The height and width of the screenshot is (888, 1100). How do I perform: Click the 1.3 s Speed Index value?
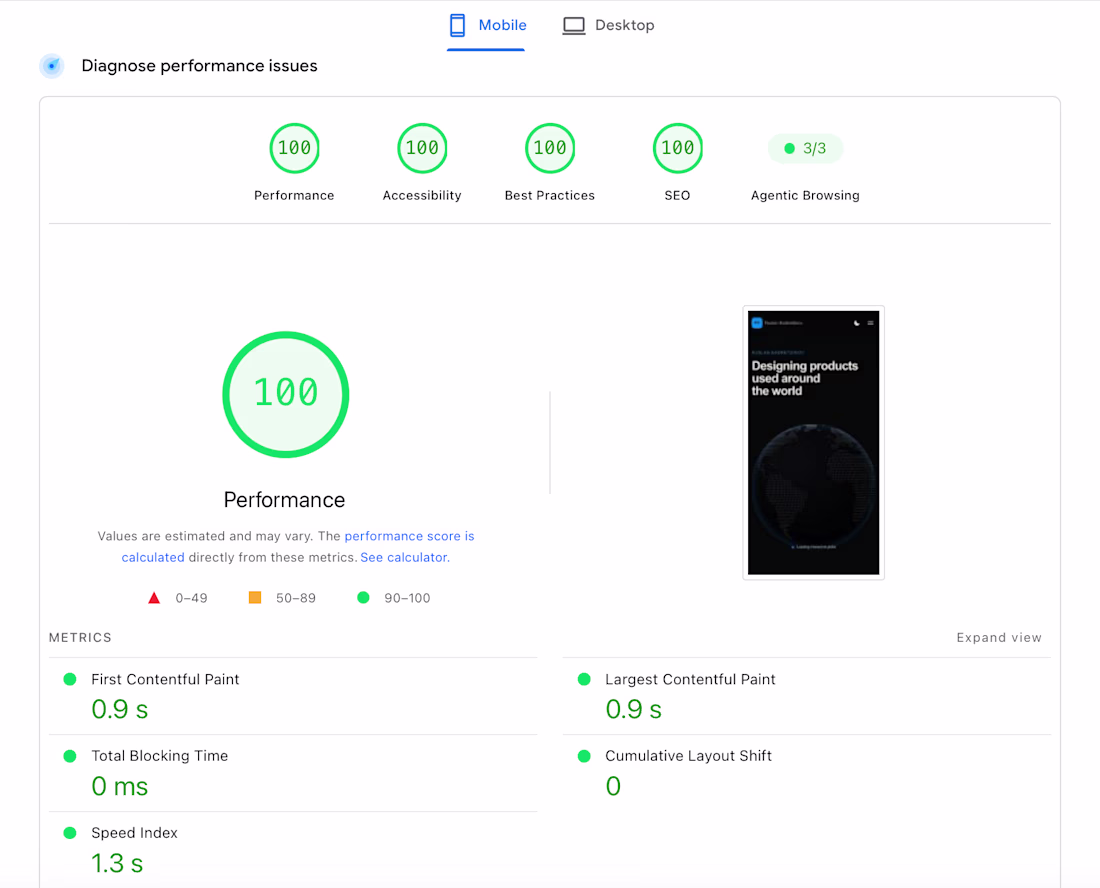[x=117, y=864]
